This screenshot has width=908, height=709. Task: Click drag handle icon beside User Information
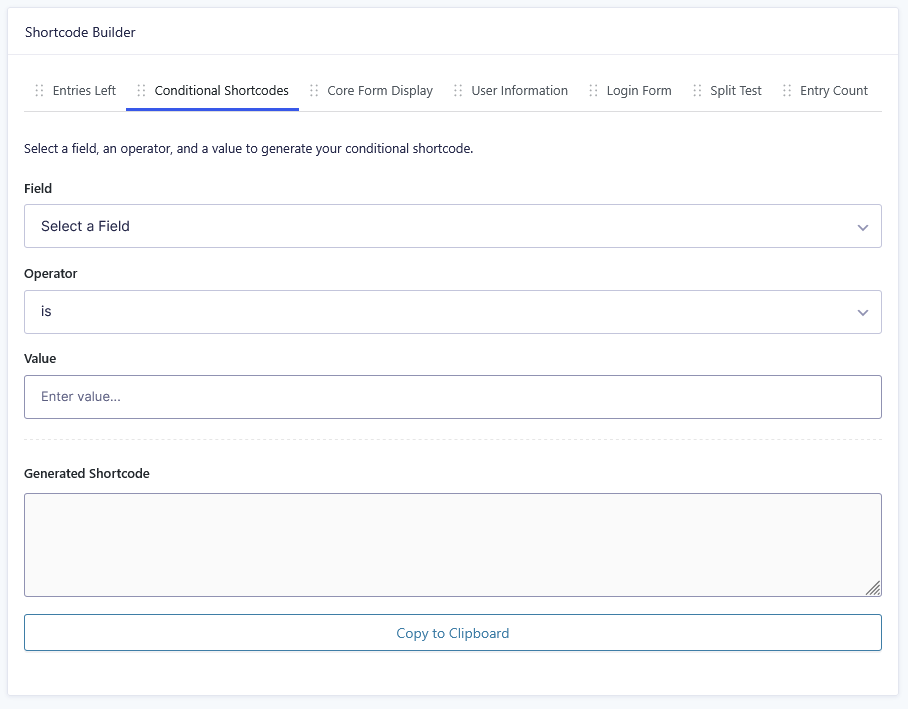point(459,91)
